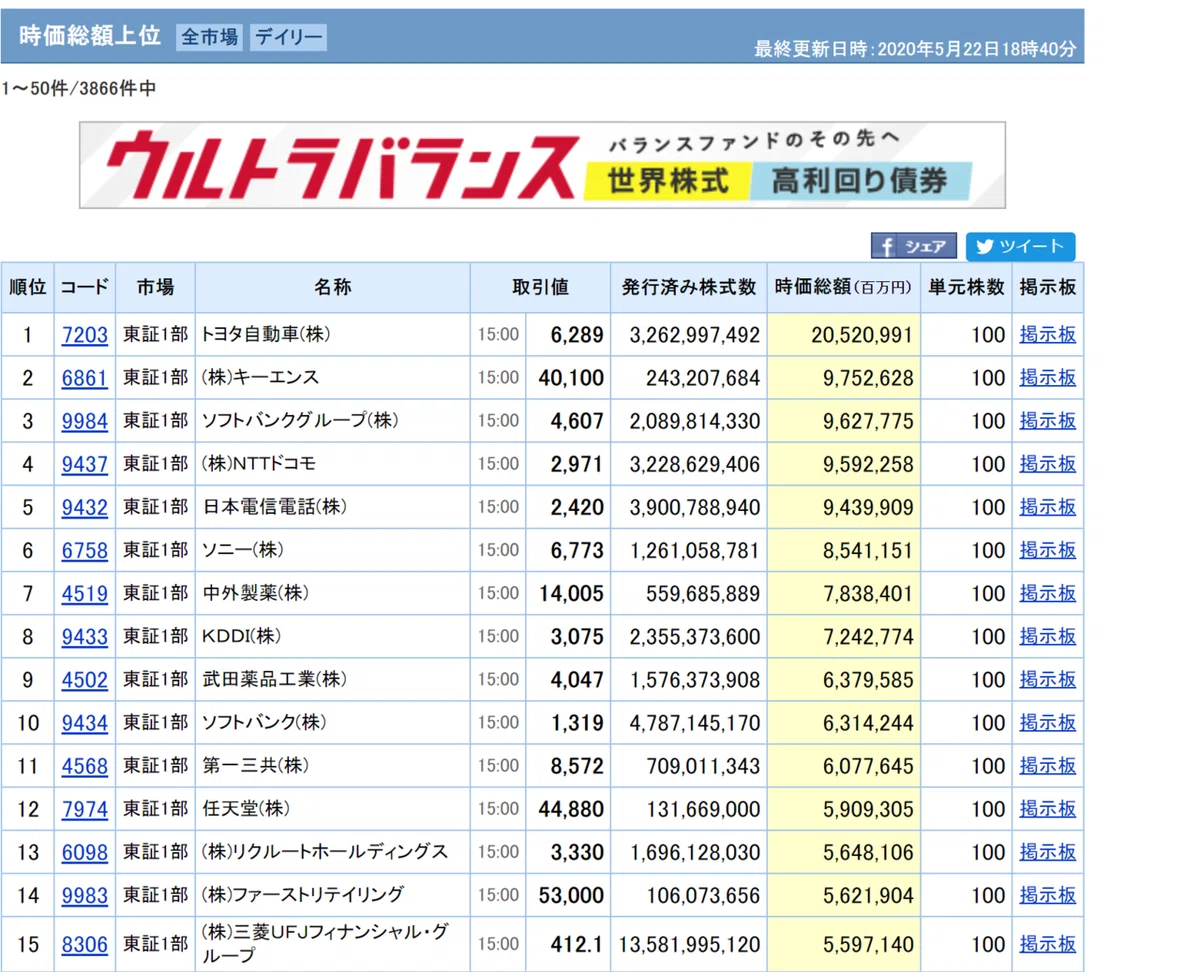Click the 取引値 column header
The width and height of the screenshot is (1200, 972).
(540, 288)
